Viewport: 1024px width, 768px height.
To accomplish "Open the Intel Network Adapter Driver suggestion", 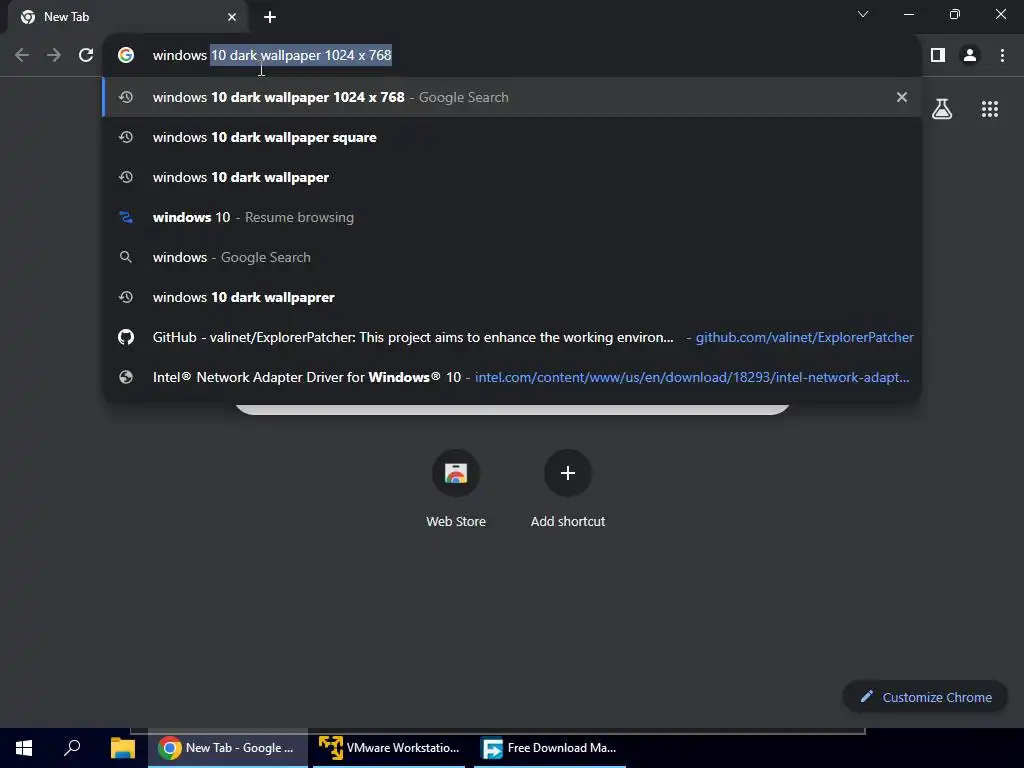I will [512, 377].
